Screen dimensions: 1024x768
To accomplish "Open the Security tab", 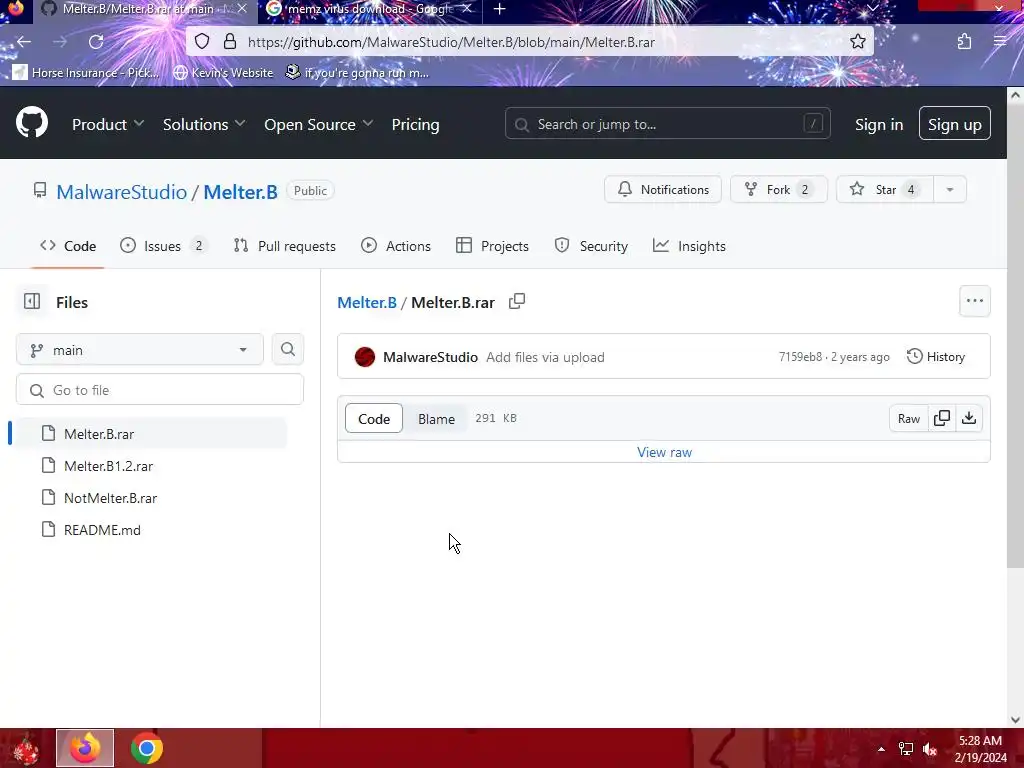I will pyautogui.click(x=591, y=246).
